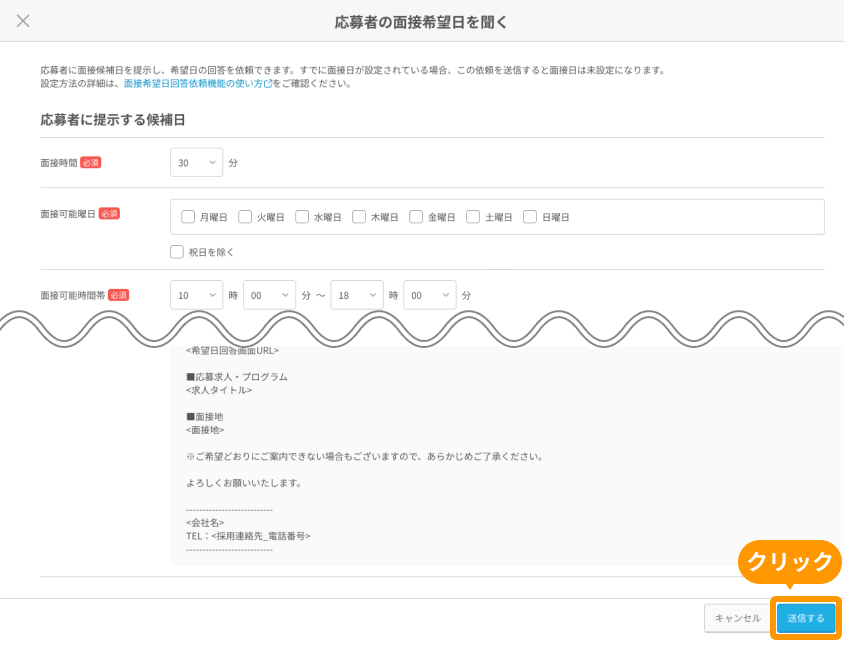Close the interview date request dialog
Viewport: 844px width, 646px height.
23,21
